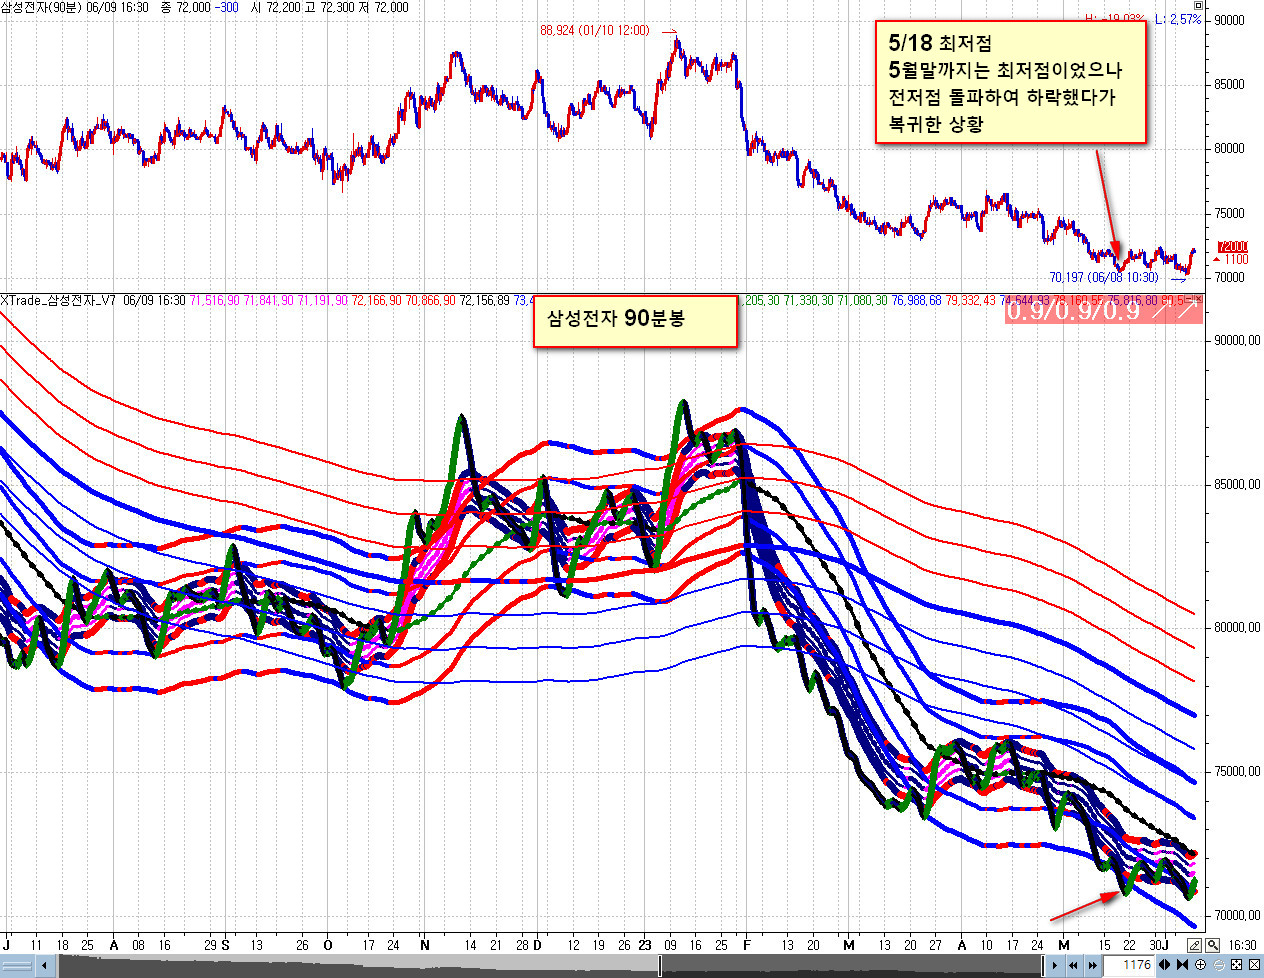This screenshot has width=1264, height=978.
Task: Click the O month marker on time axis
Action: click(x=328, y=945)
